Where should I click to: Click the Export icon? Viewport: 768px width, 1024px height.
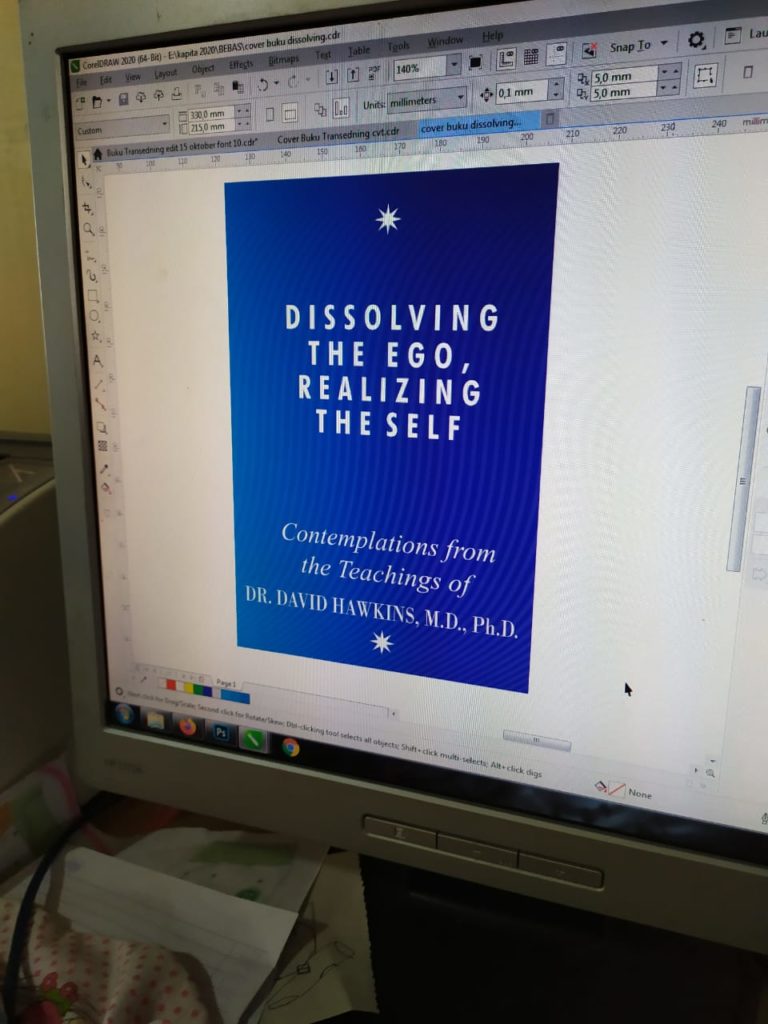[x=353, y=74]
